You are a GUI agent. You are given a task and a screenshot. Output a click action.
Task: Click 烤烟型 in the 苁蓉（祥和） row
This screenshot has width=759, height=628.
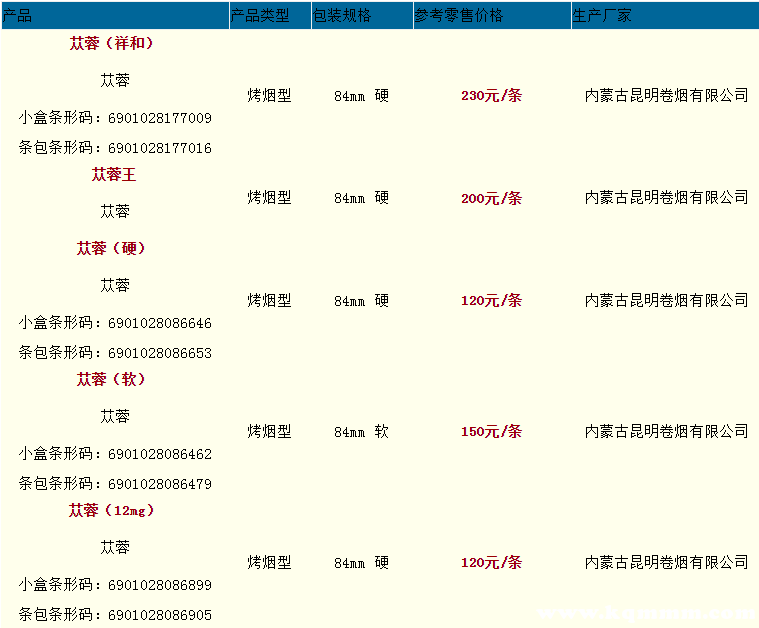pos(270,95)
